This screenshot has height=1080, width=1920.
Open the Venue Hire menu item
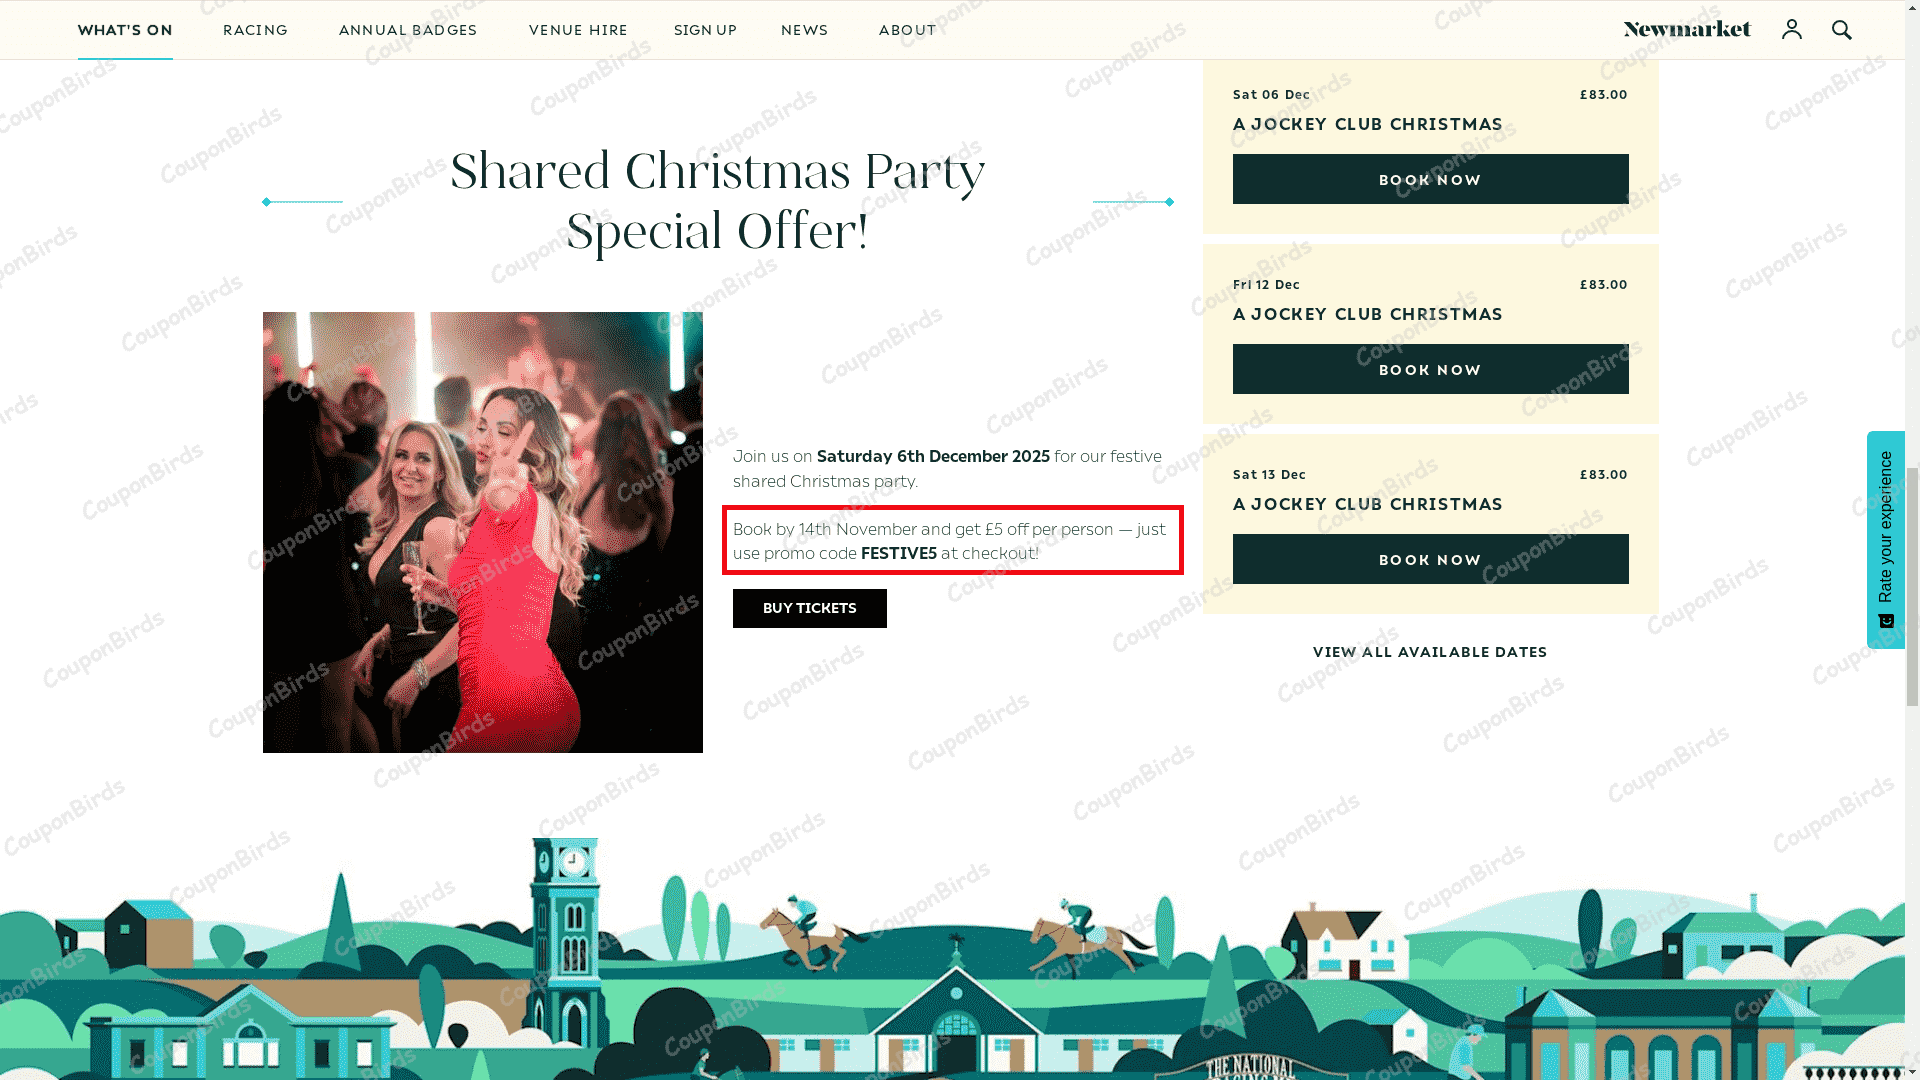point(578,30)
